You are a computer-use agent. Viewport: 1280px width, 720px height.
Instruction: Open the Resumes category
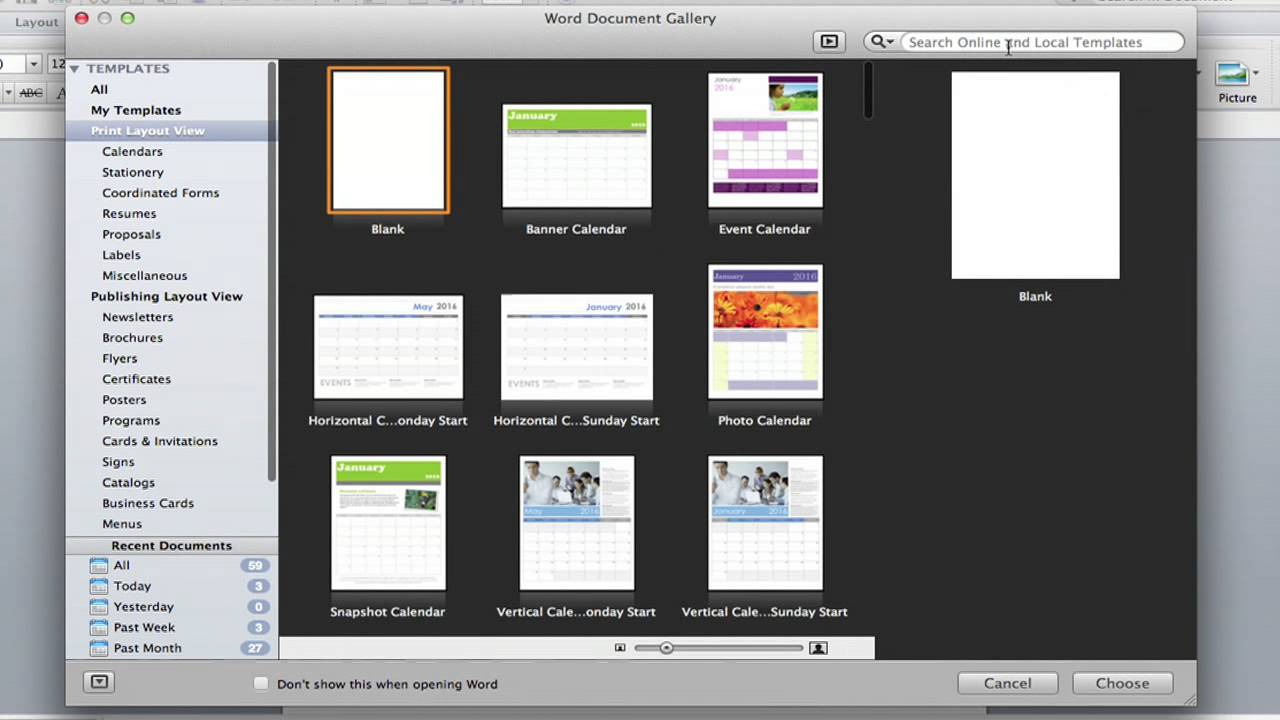(x=129, y=213)
